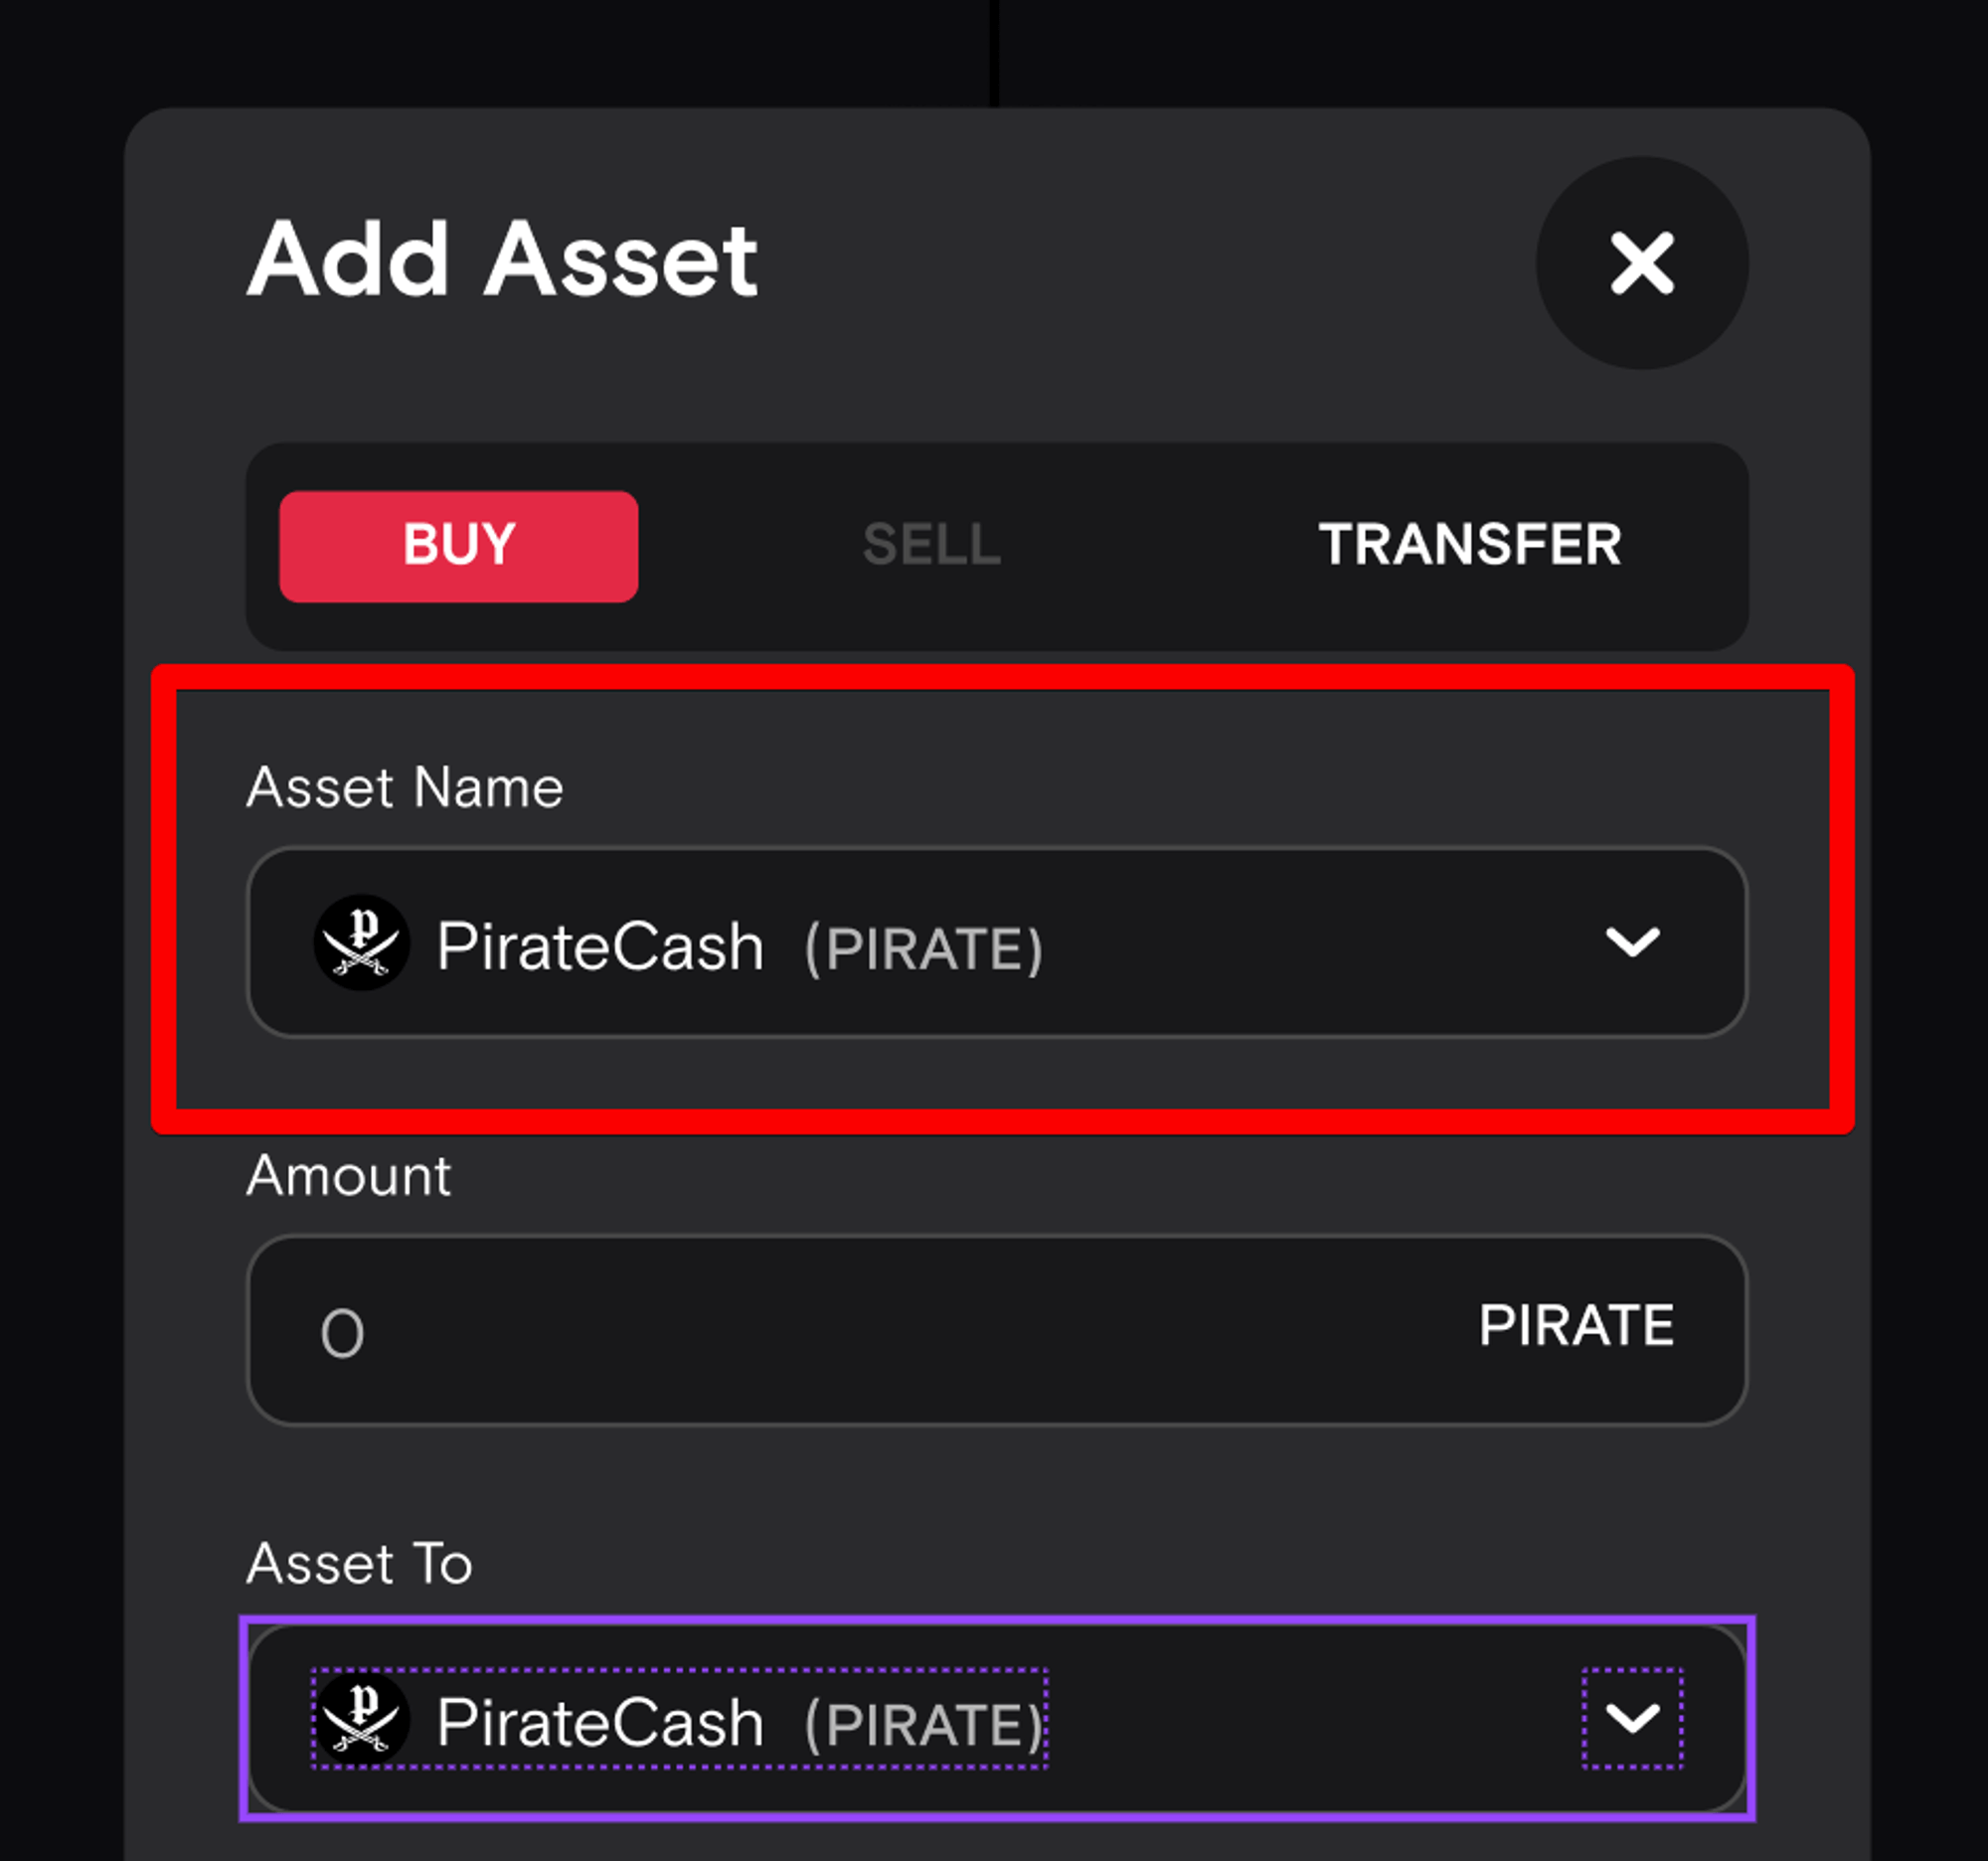Click the Asset Name label
This screenshot has width=1988, height=1861.
coord(405,788)
